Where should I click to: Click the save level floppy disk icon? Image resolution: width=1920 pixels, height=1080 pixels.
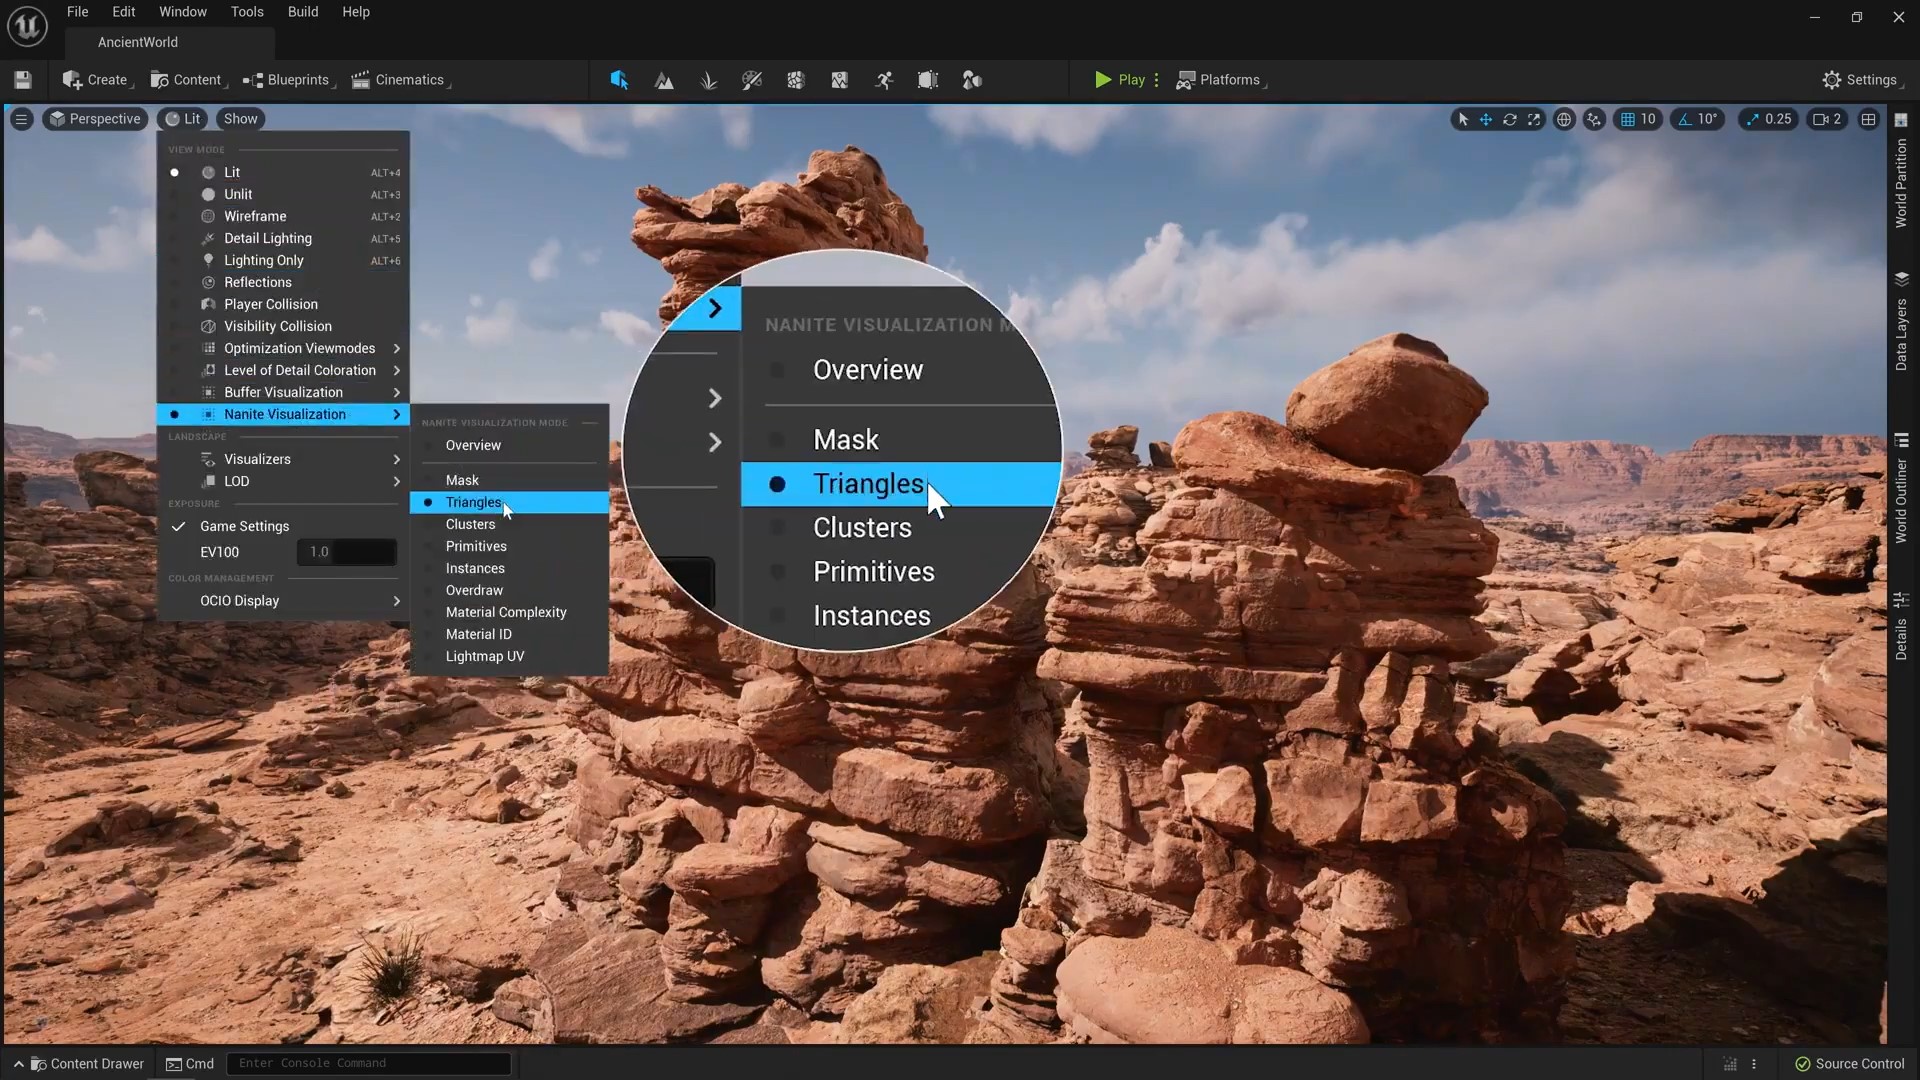click(x=23, y=80)
